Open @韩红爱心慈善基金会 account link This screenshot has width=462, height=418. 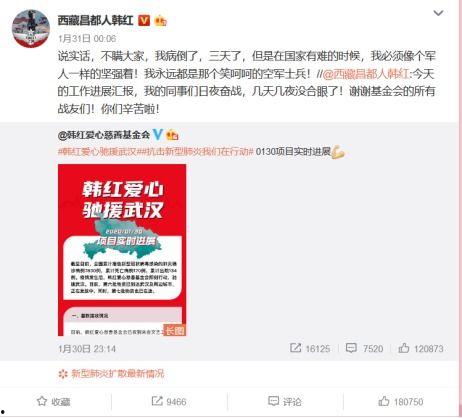[x=104, y=135]
